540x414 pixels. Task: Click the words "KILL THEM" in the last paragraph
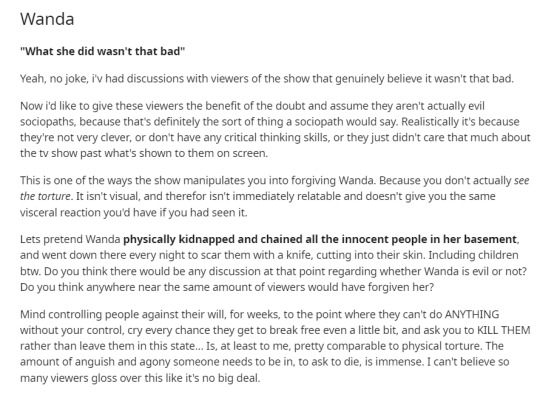(x=503, y=330)
